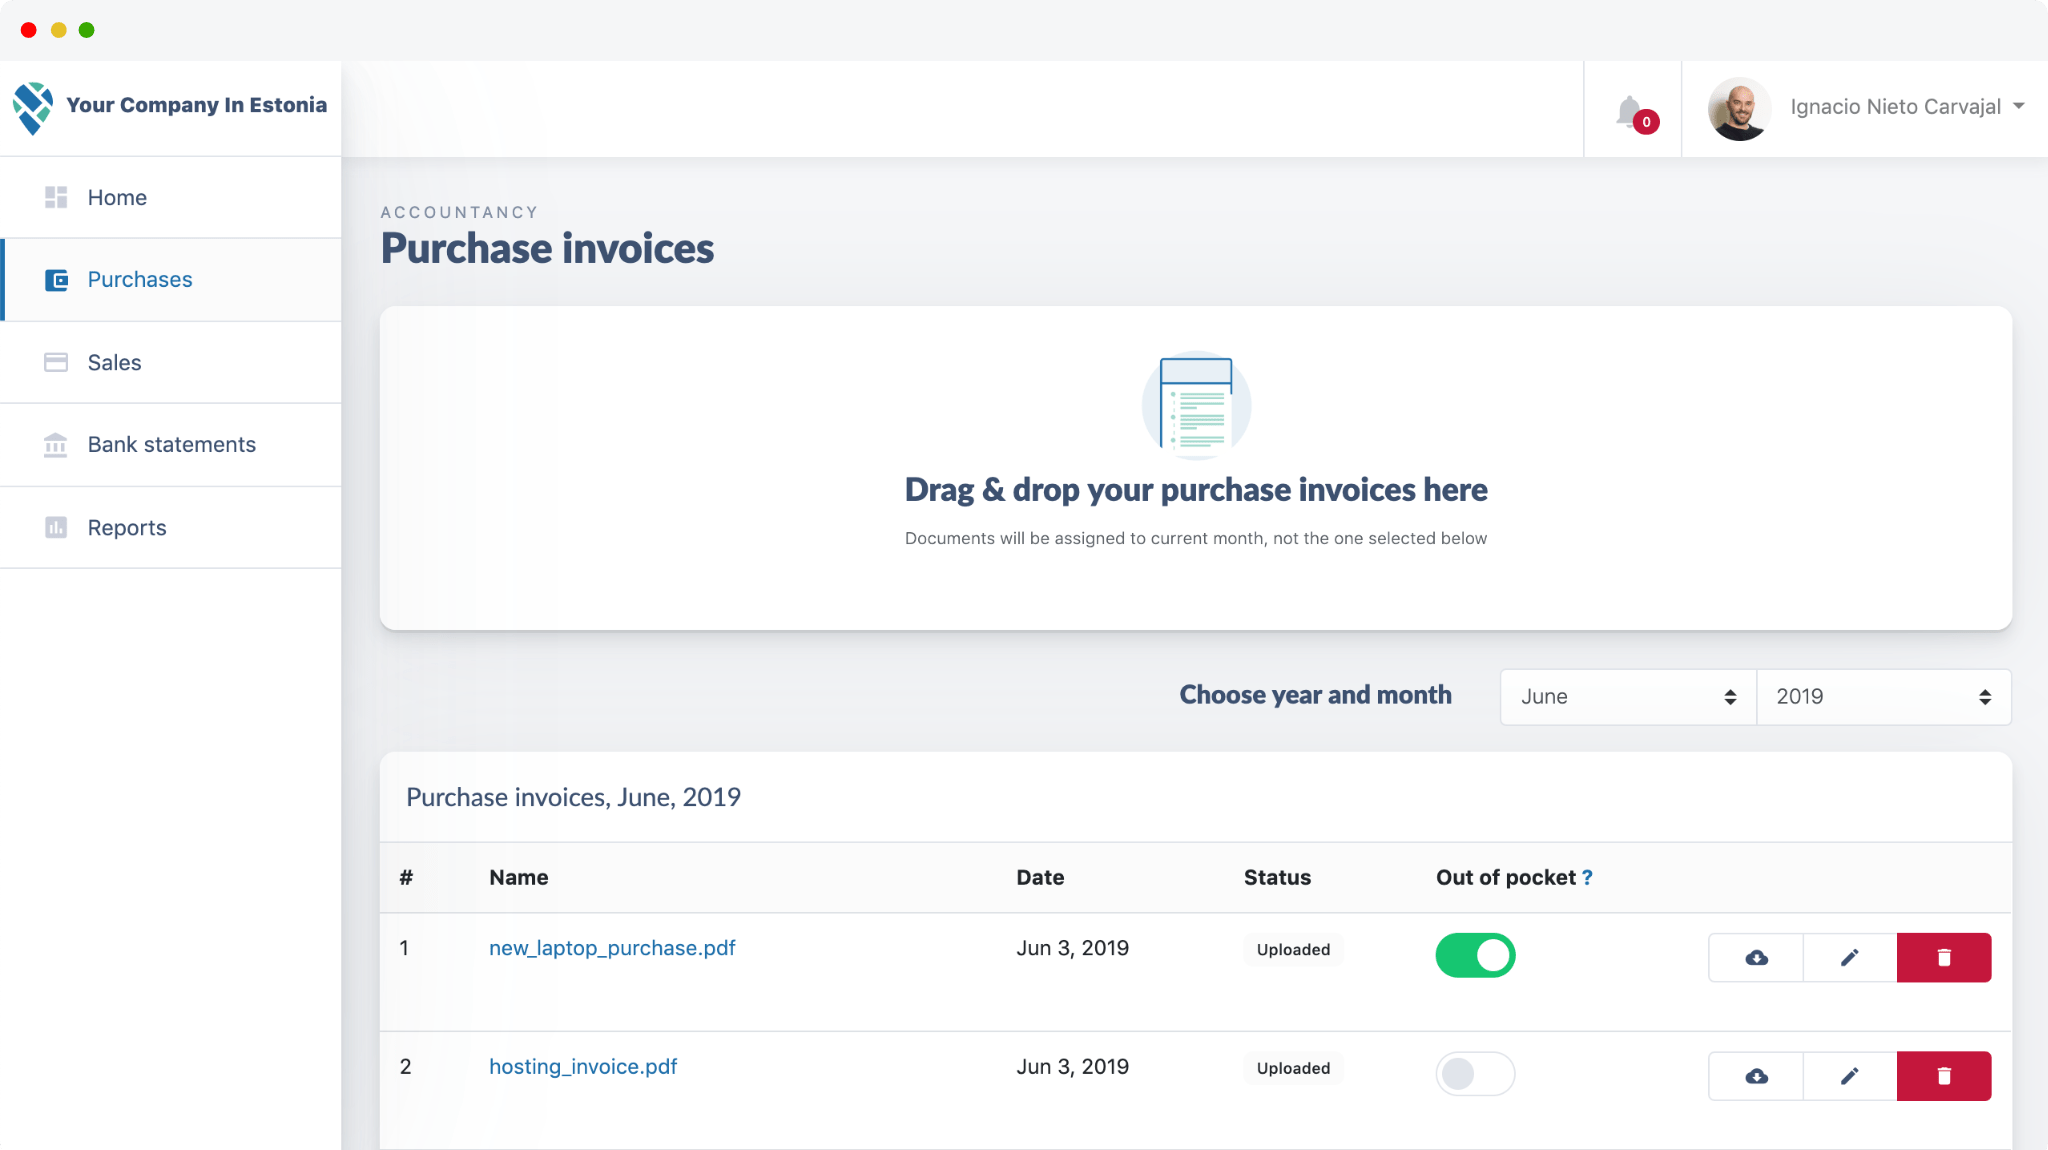Open the new_laptop_purchase.pdf link

[612, 948]
